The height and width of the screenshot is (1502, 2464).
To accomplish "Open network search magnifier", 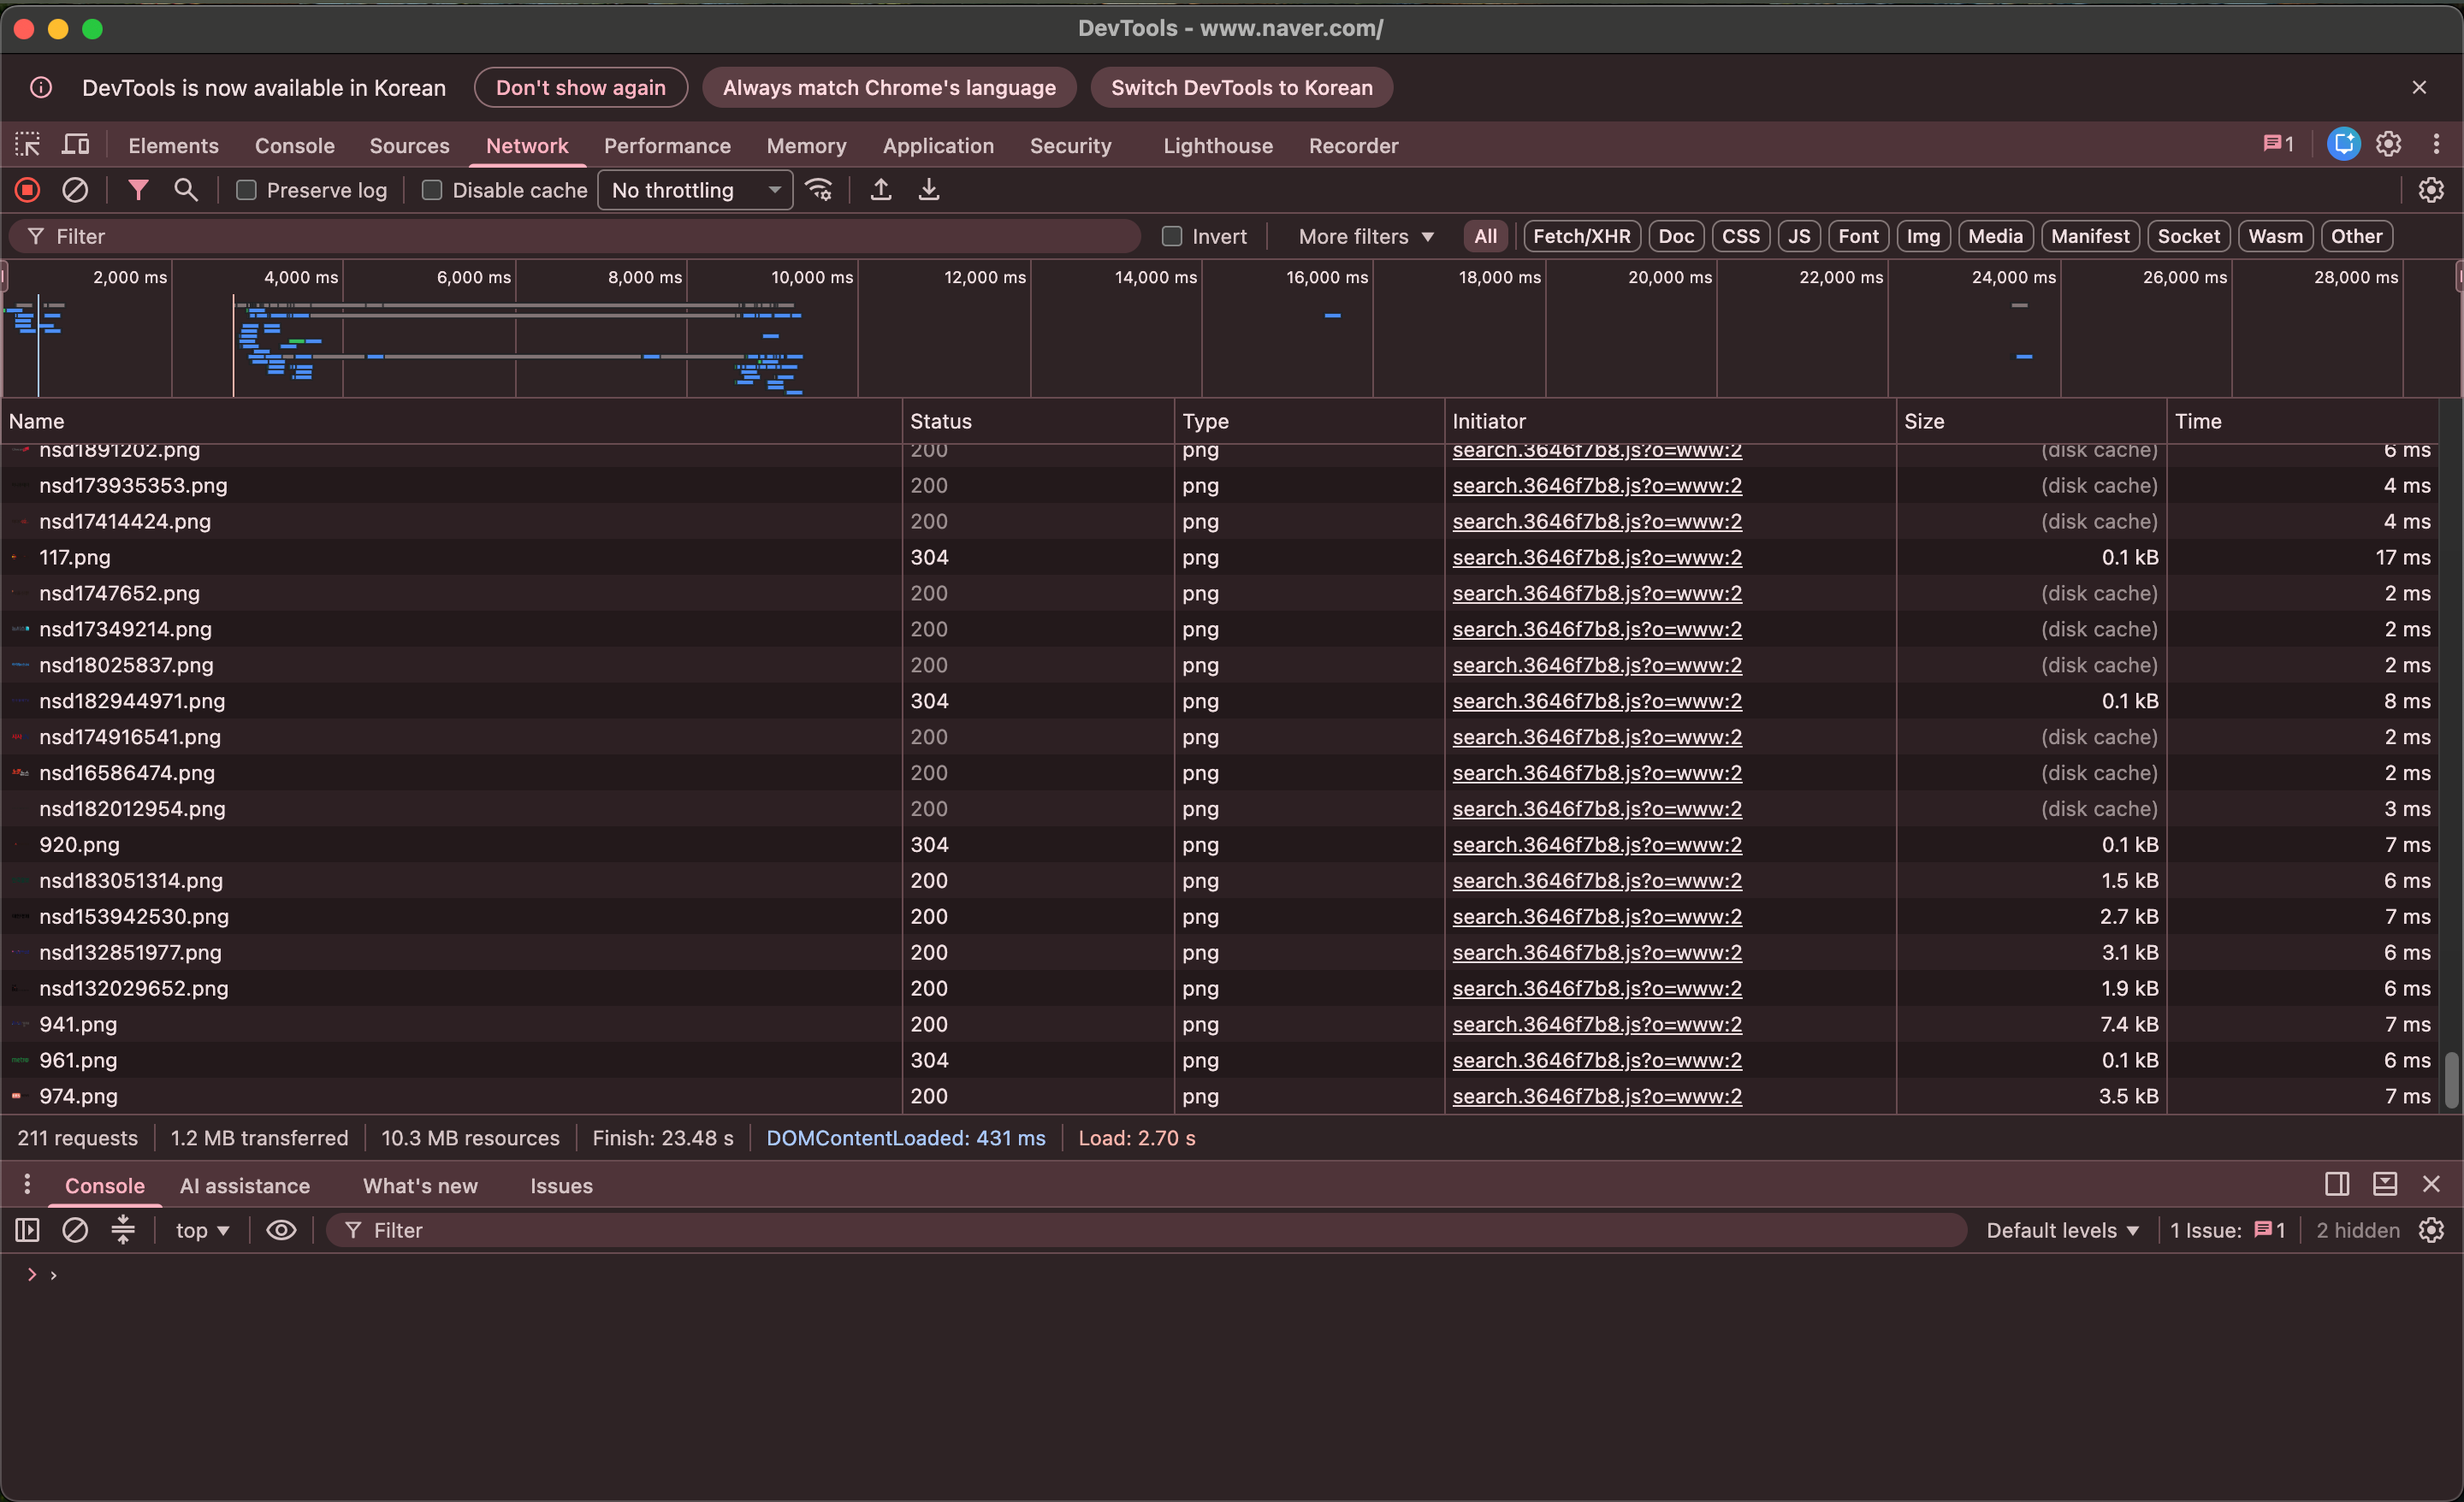I will click(x=186, y=190).
